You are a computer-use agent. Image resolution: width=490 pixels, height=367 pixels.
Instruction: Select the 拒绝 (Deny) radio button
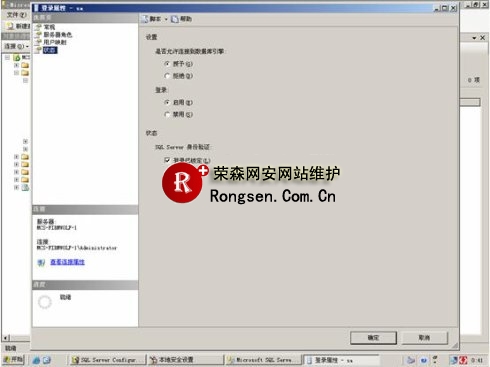(167, 76)
